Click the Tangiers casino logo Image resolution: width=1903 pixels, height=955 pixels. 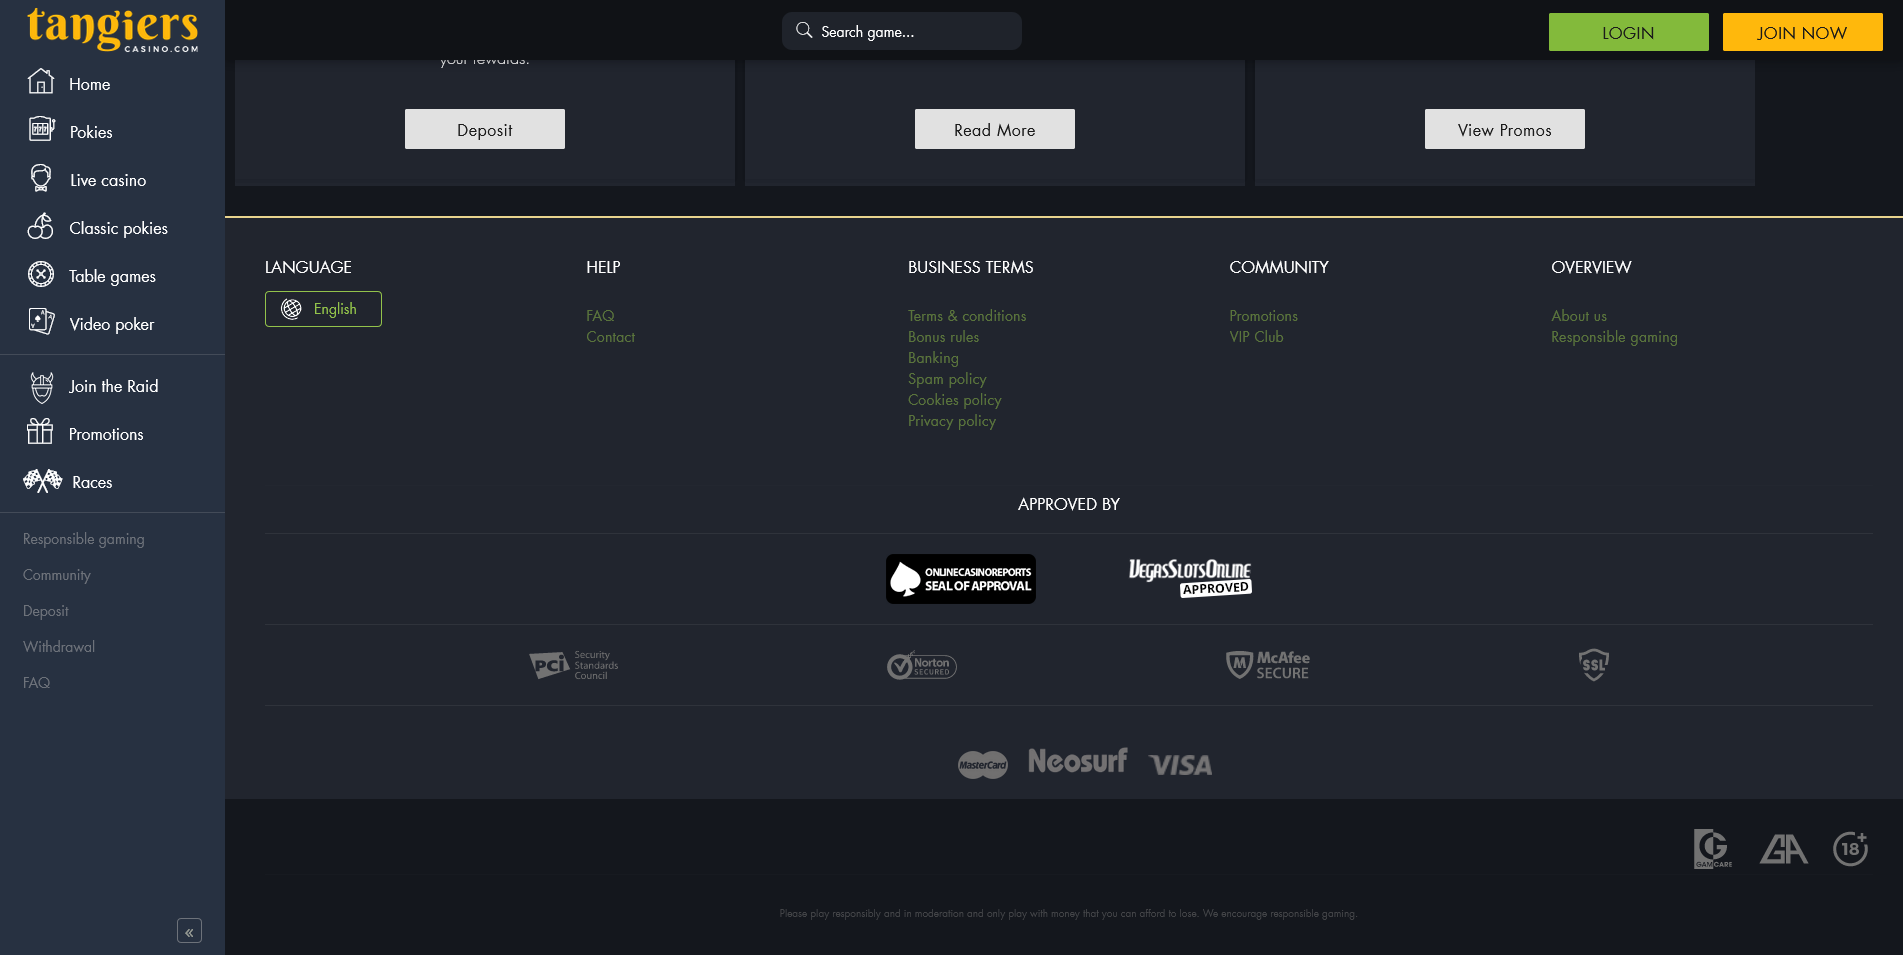click(x=112, y=29)
